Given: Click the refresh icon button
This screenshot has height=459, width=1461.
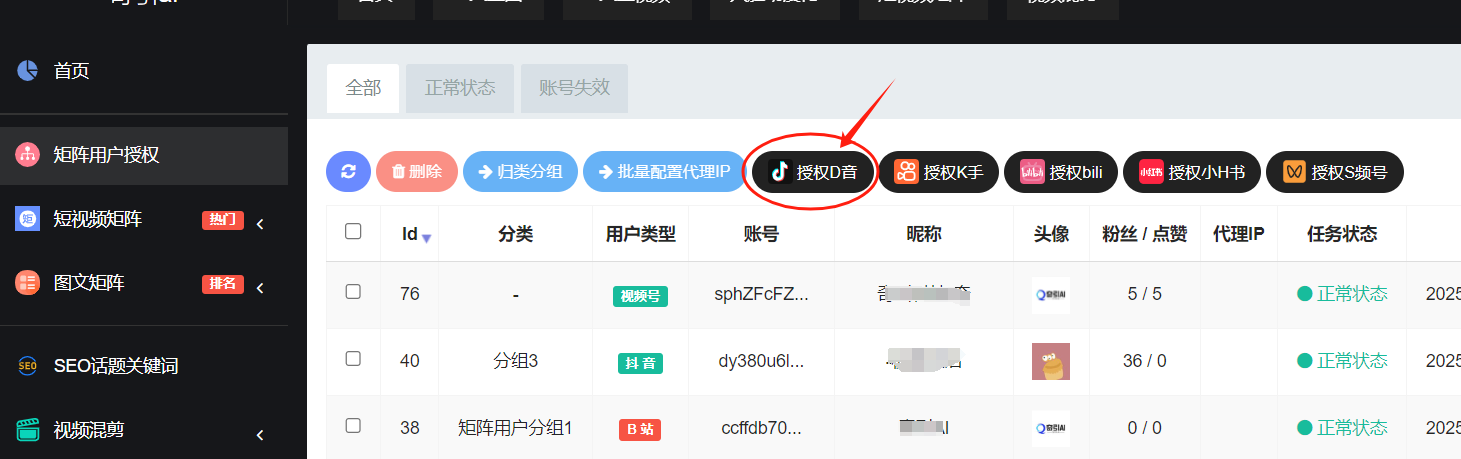Looking at the screenshot, I should (x=348, y=171).
